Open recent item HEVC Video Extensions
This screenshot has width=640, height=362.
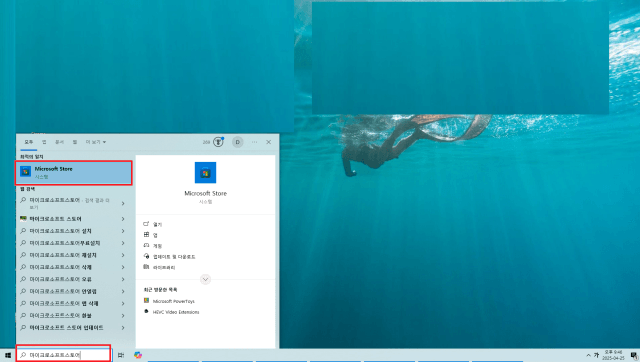pos(171,312)
